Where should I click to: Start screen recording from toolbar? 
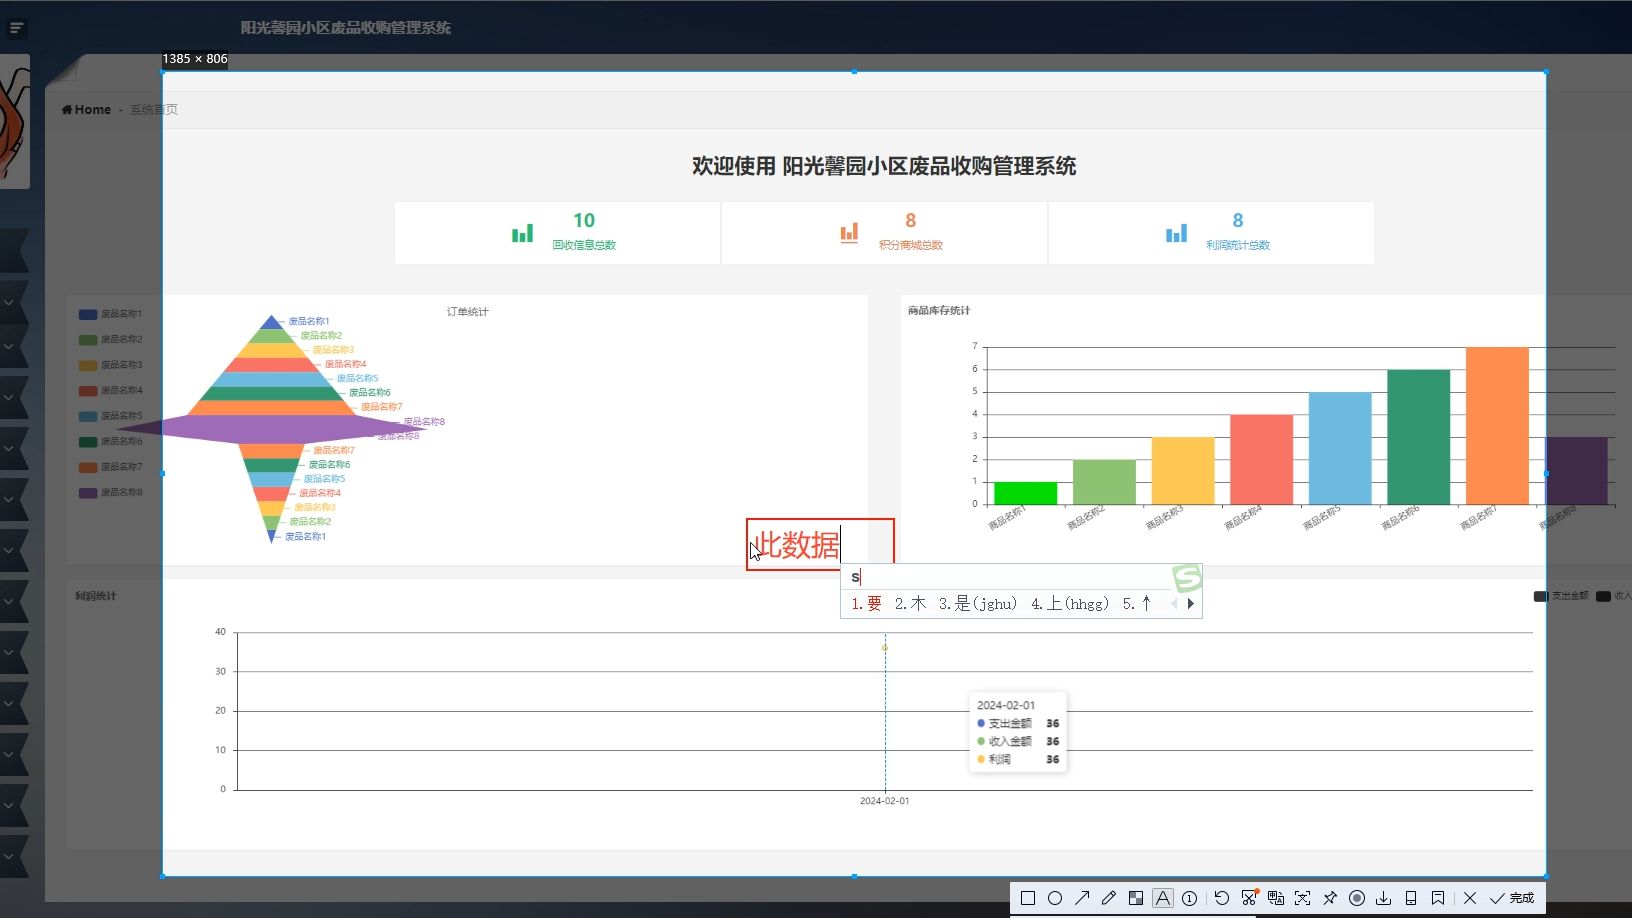pos(1357,898)
